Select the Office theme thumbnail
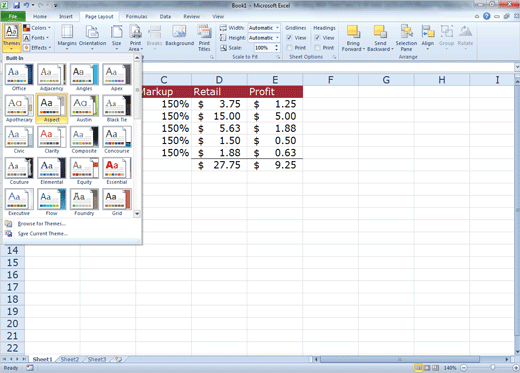This screenshot has width=520, height=373. 19,77
